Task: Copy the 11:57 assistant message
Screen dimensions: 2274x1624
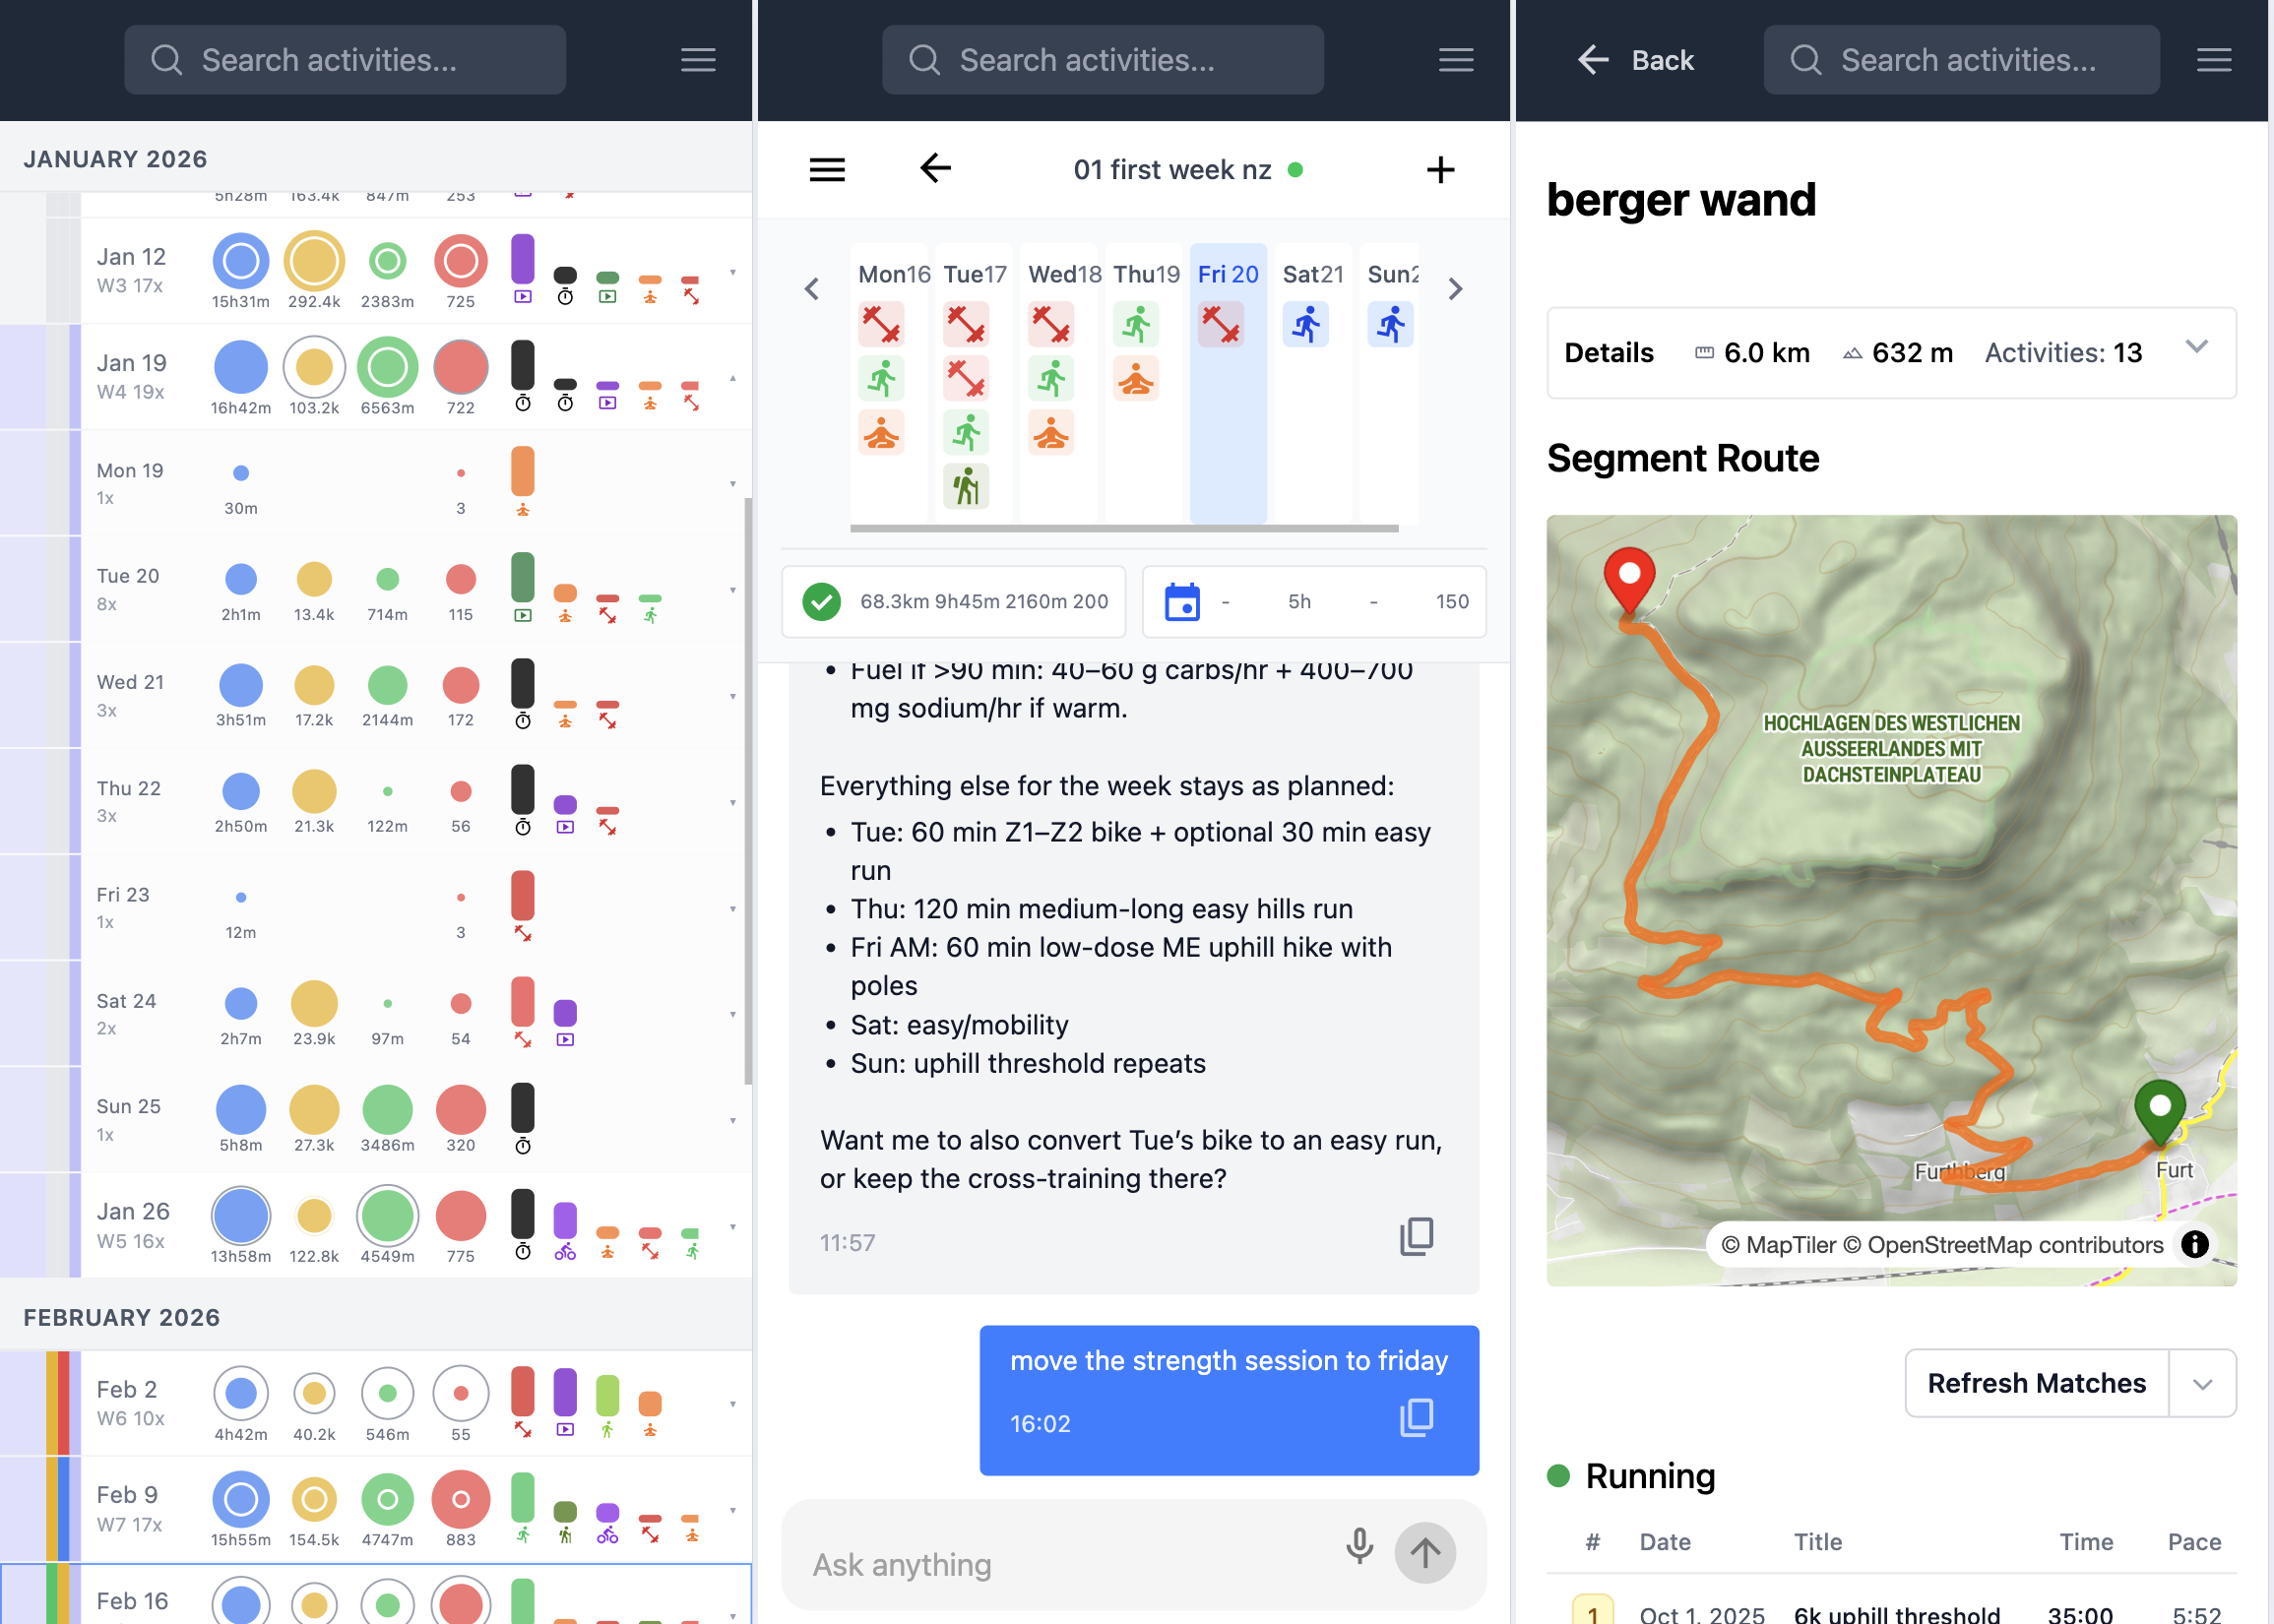Action: 1416,1237
